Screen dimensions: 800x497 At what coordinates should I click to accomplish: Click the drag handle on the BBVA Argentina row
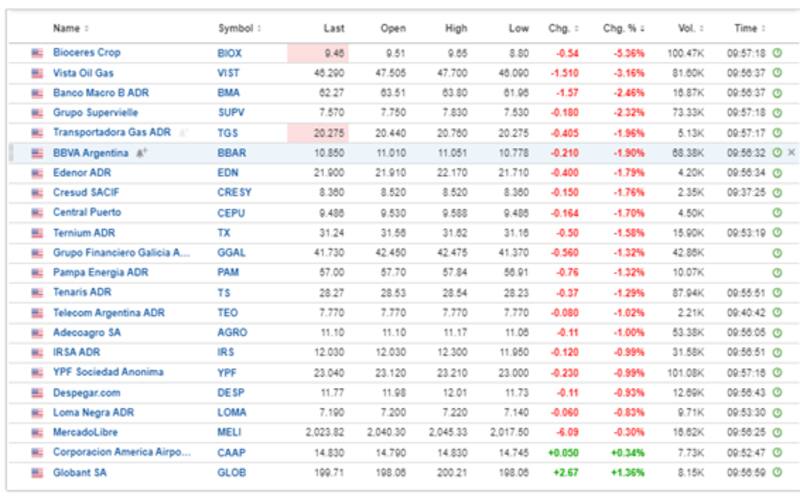pos(12,153)
